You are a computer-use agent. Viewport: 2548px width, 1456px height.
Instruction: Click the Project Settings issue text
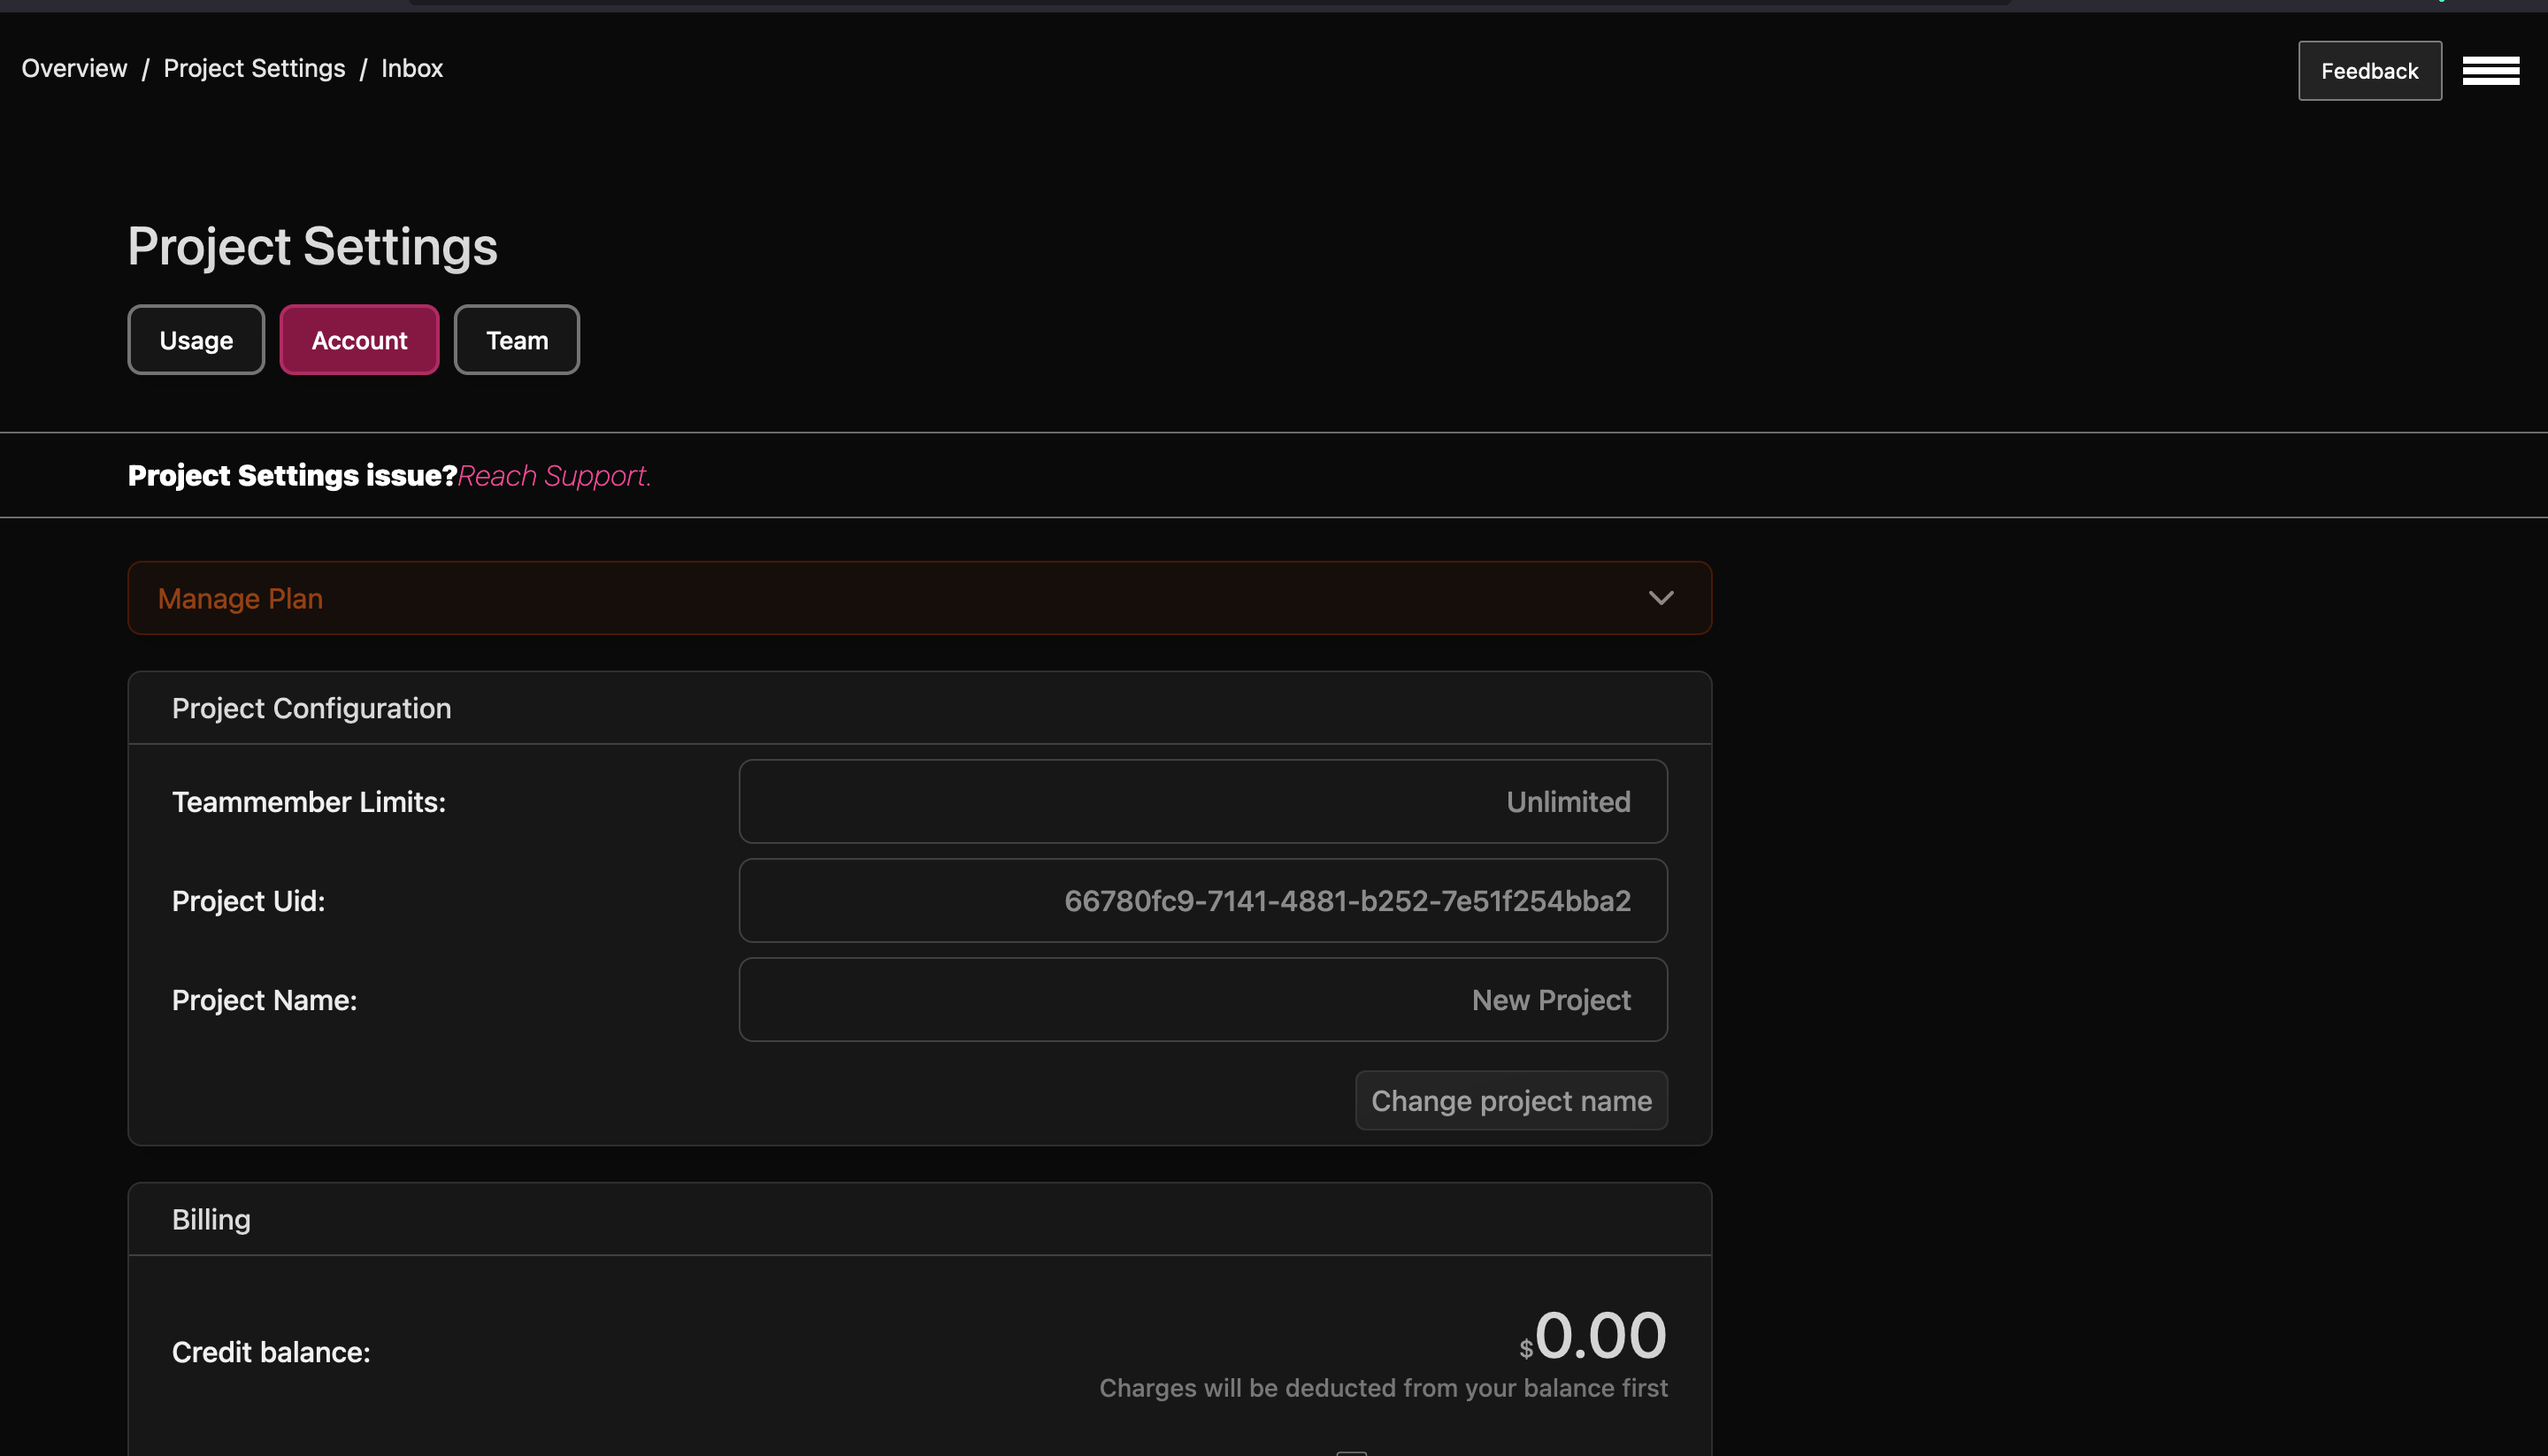click(292, 476)
